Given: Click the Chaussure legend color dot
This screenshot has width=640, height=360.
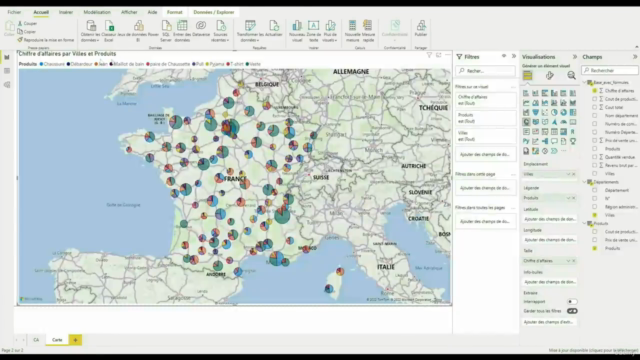Looking at the screenshot, I should (x=41, y=64).
